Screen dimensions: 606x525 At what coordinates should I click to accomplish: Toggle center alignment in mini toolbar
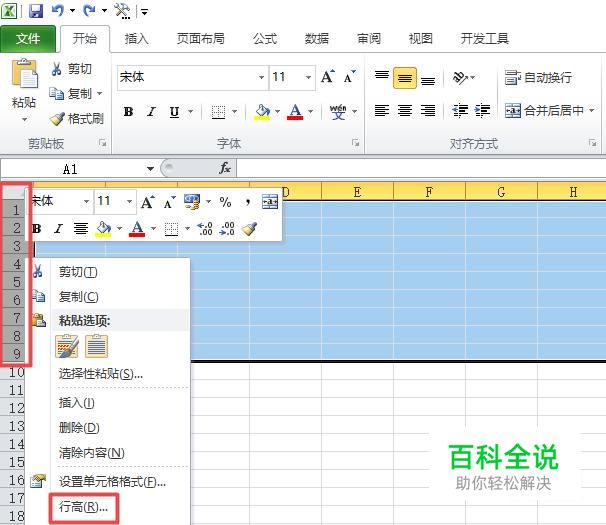81,228
